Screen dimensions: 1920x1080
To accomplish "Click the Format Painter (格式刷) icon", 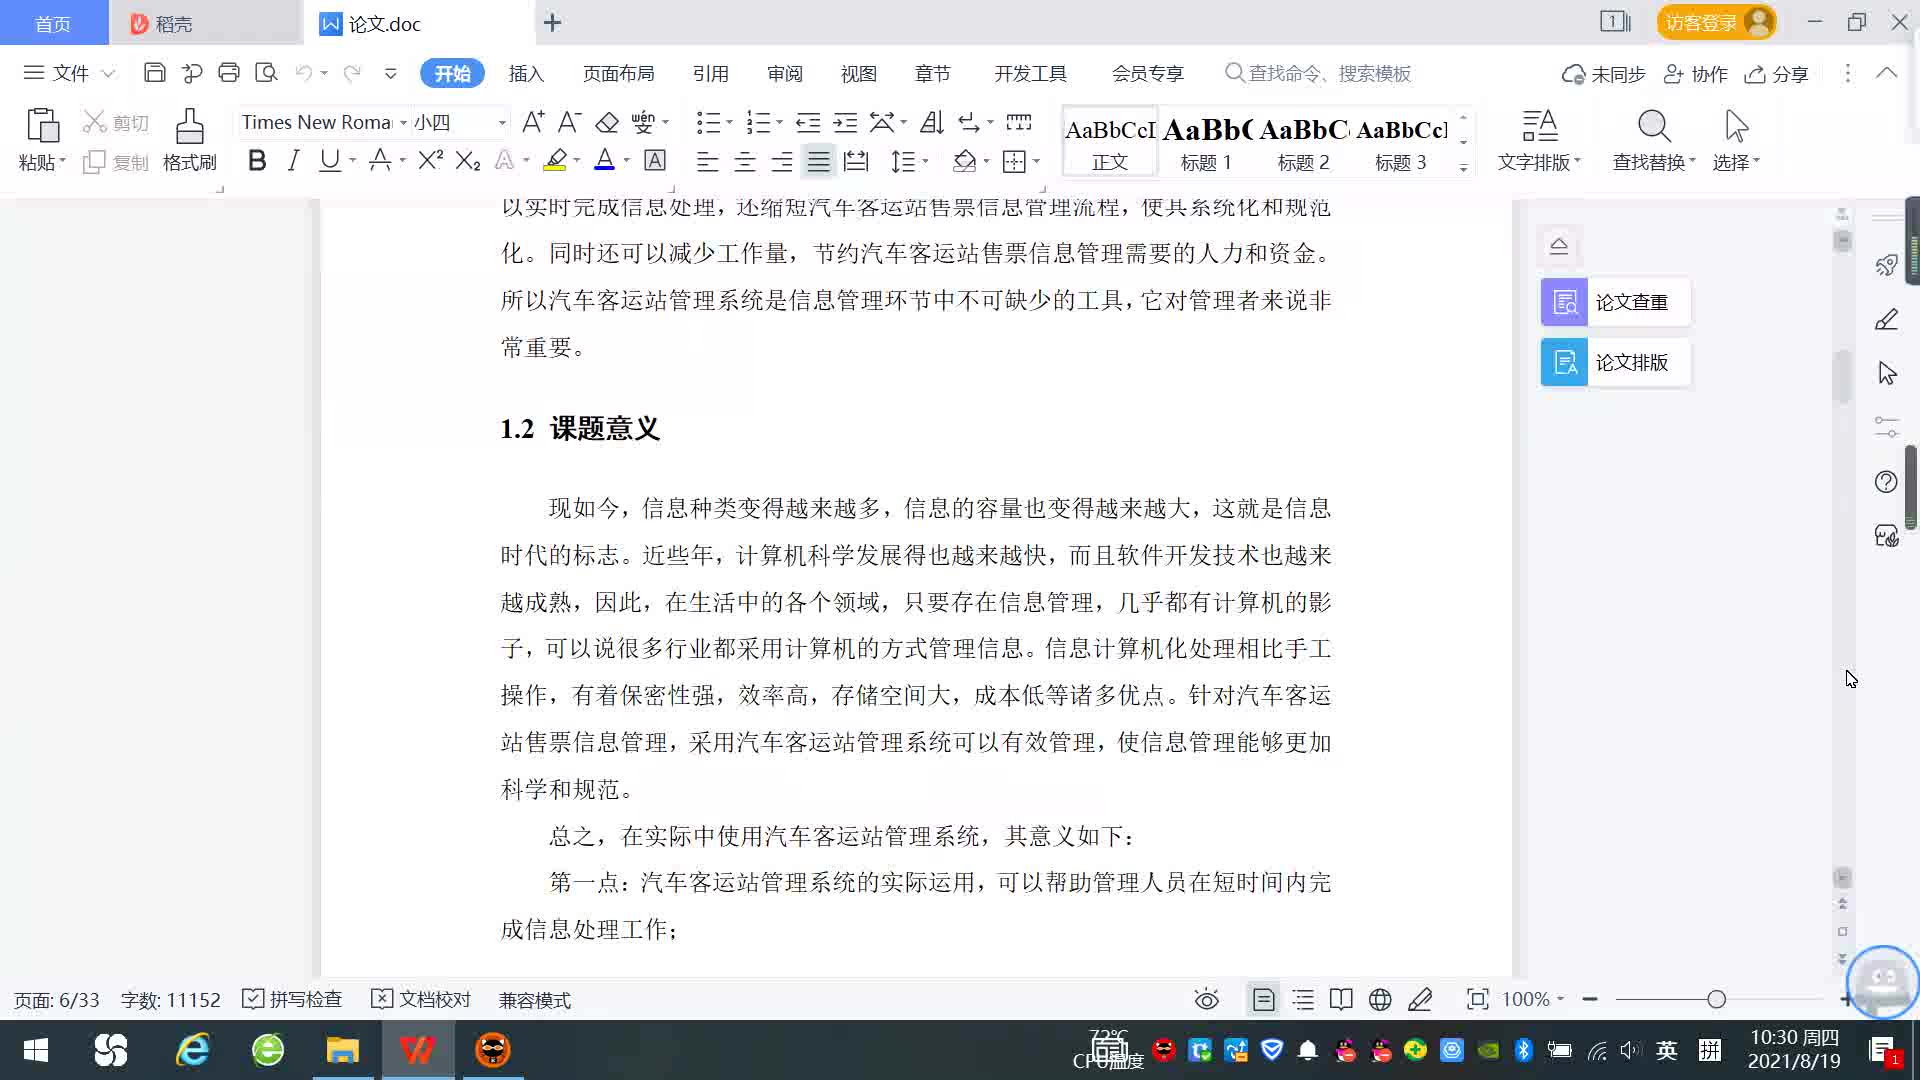I will click(x=189, y=127).
